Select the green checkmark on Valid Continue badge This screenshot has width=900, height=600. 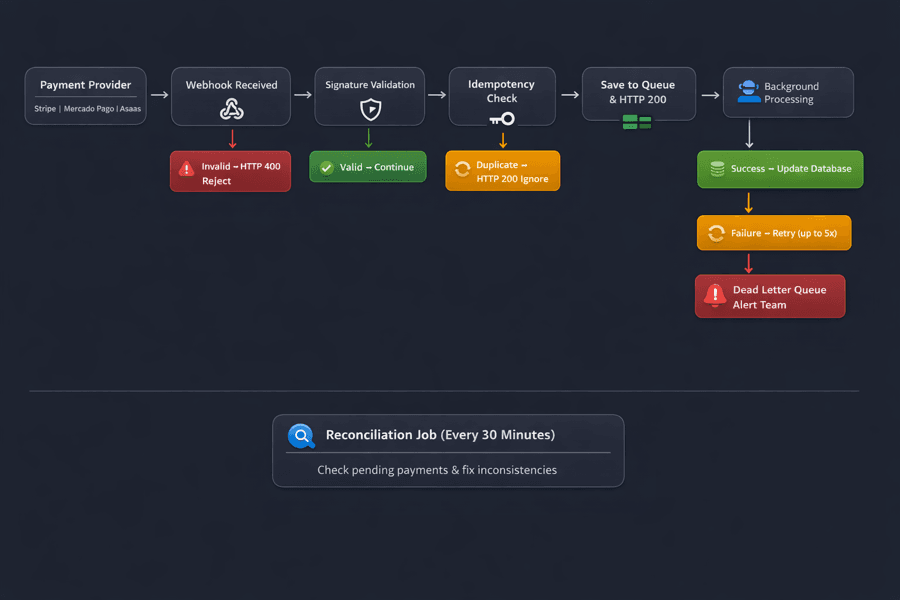coord(325,166)
